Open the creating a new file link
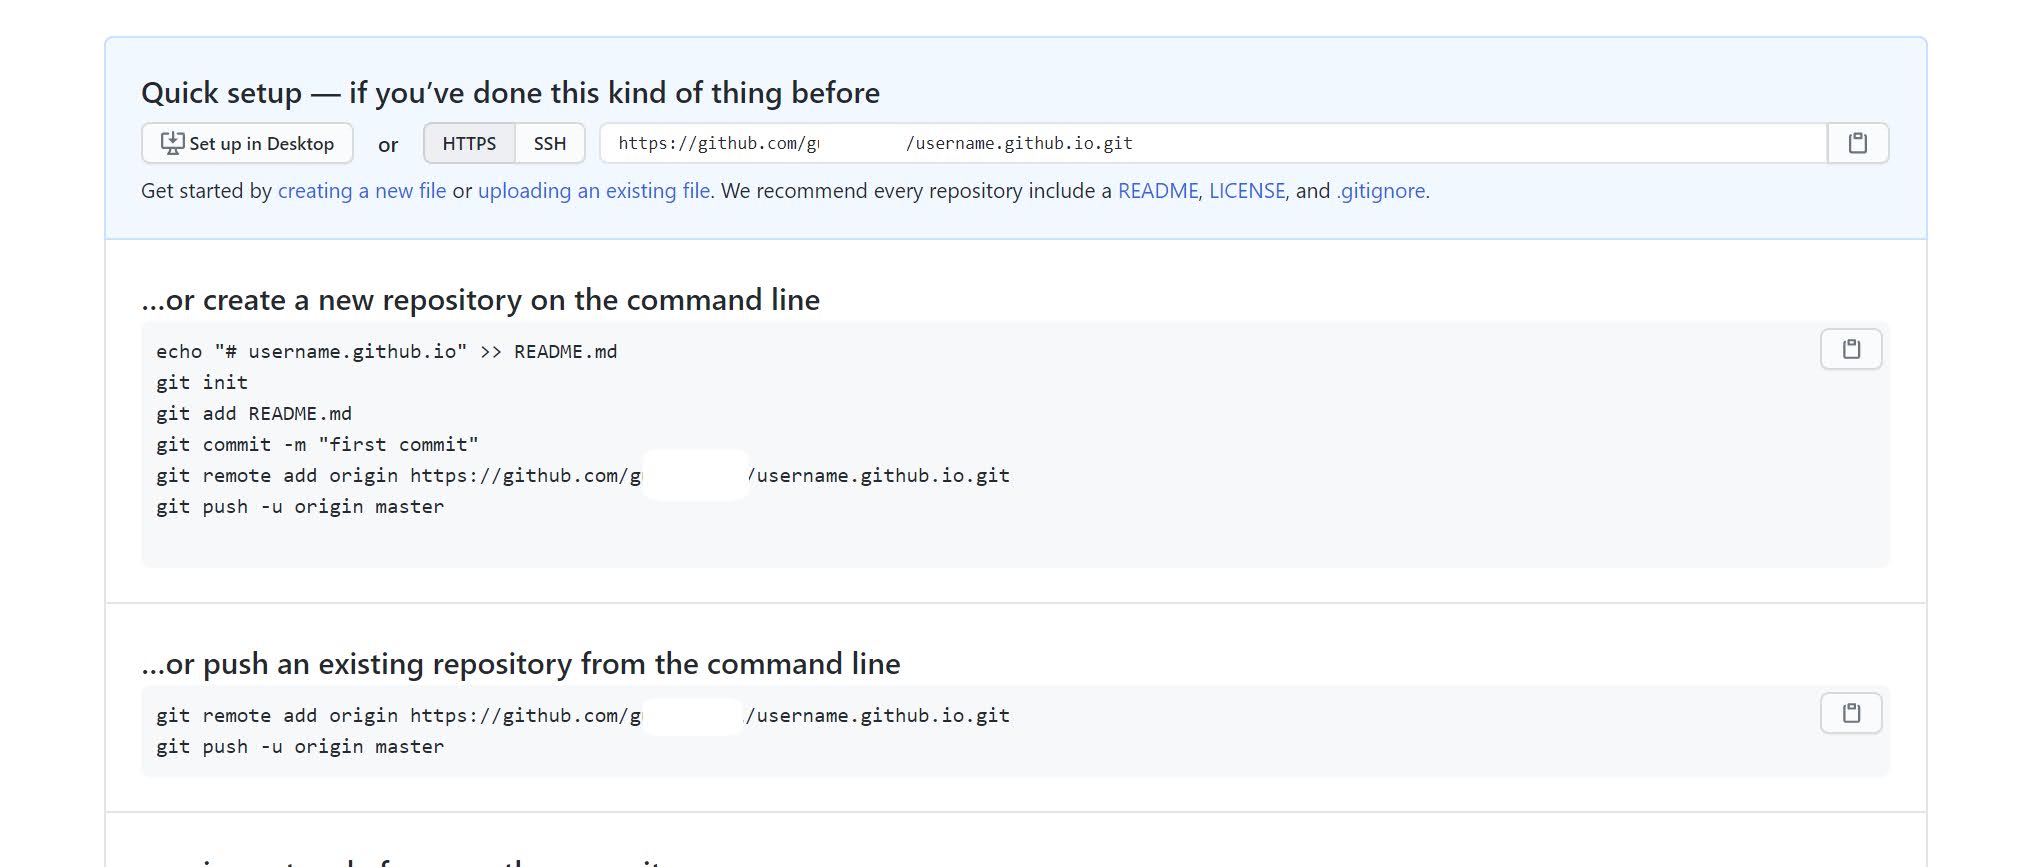 point(362,191)
